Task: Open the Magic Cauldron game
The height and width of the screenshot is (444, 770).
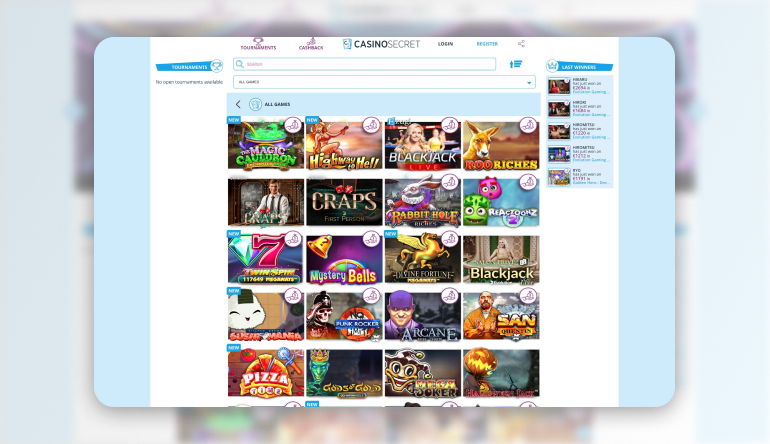Action: pos(266,145)
